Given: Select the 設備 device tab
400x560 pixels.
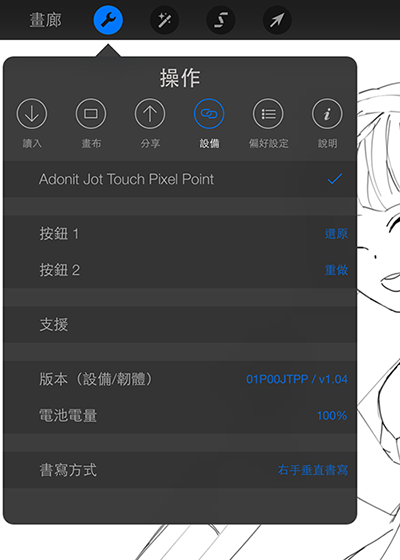Looking at the screenshot, I should [x=209, y=123].
